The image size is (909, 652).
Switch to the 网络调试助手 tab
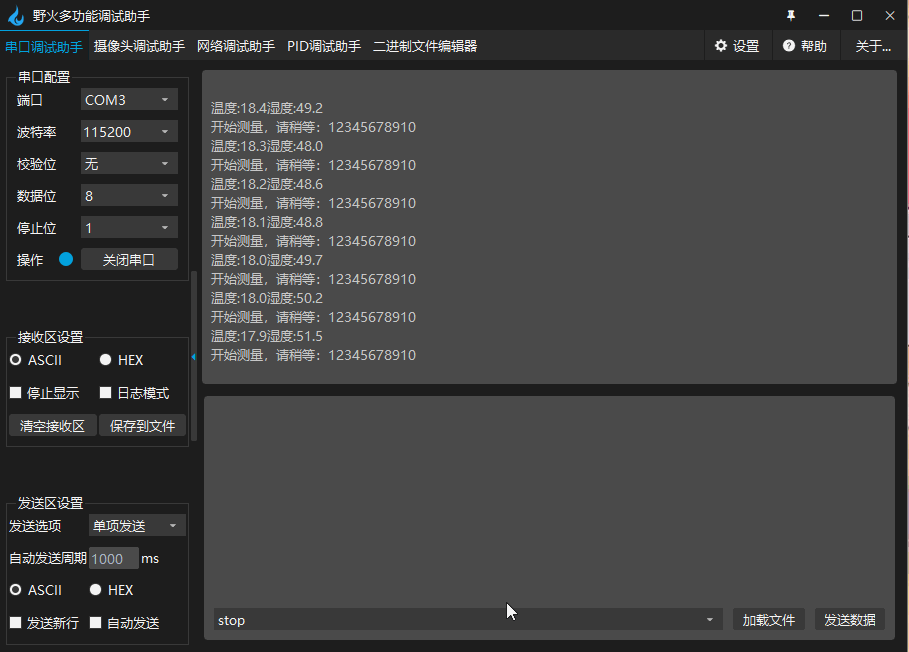point(236,46)
